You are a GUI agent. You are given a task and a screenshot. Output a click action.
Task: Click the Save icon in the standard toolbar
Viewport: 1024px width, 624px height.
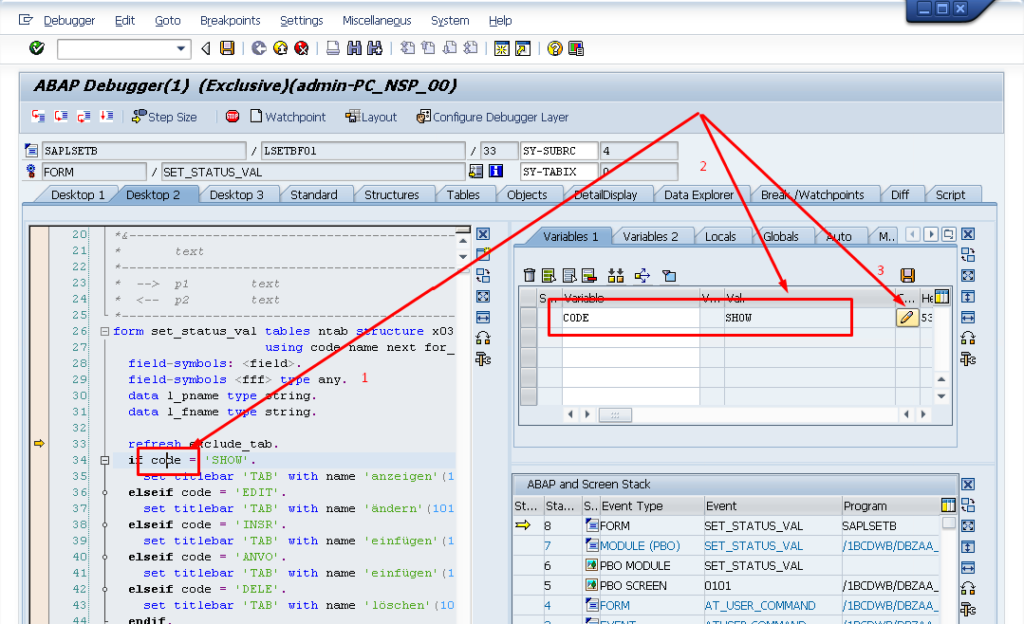point(227,48)
